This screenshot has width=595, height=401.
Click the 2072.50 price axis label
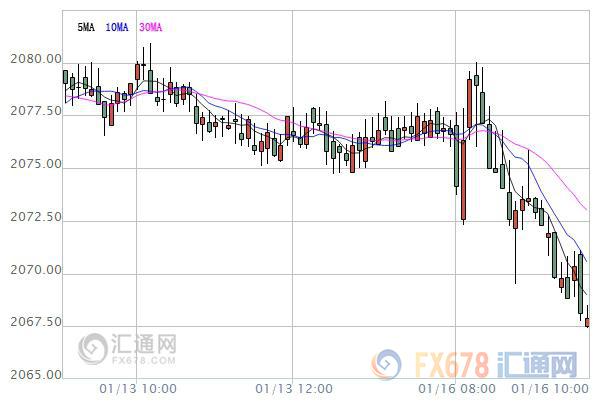click(x=36, y=217)
